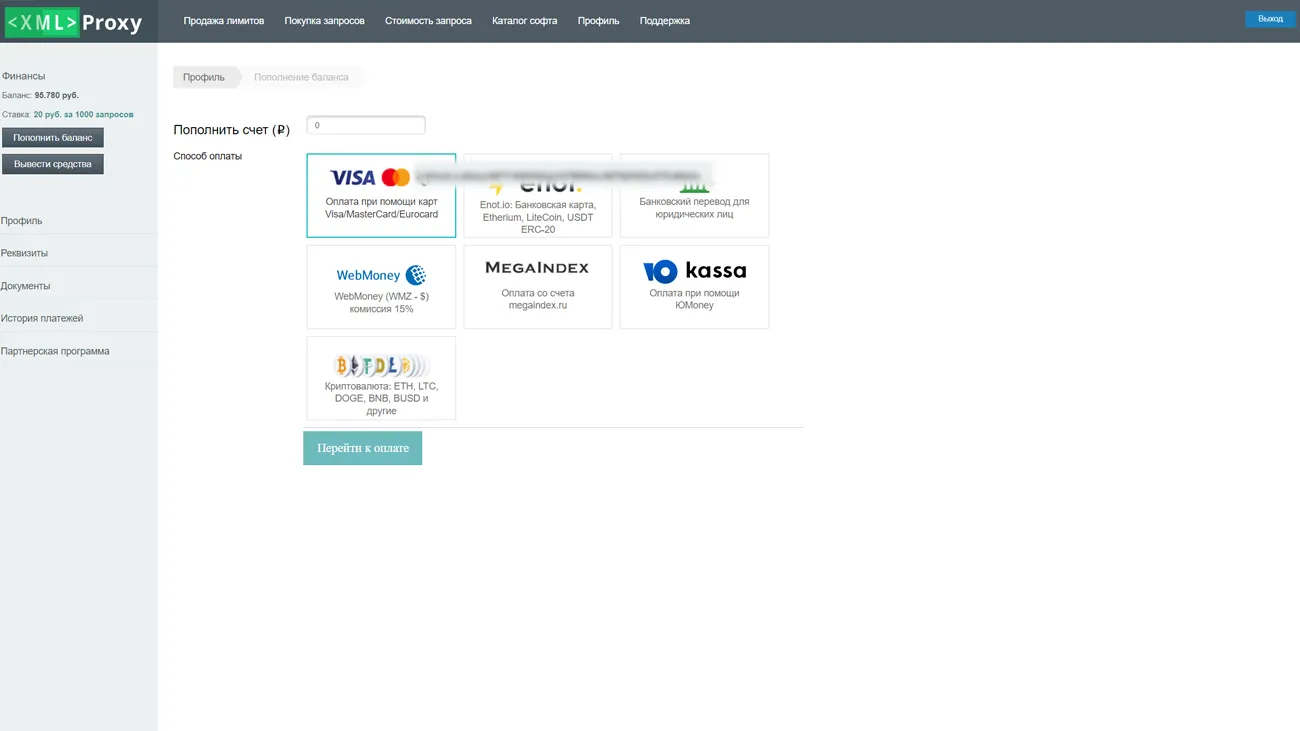Click the Перейти к оплате button

pos(362,448)
